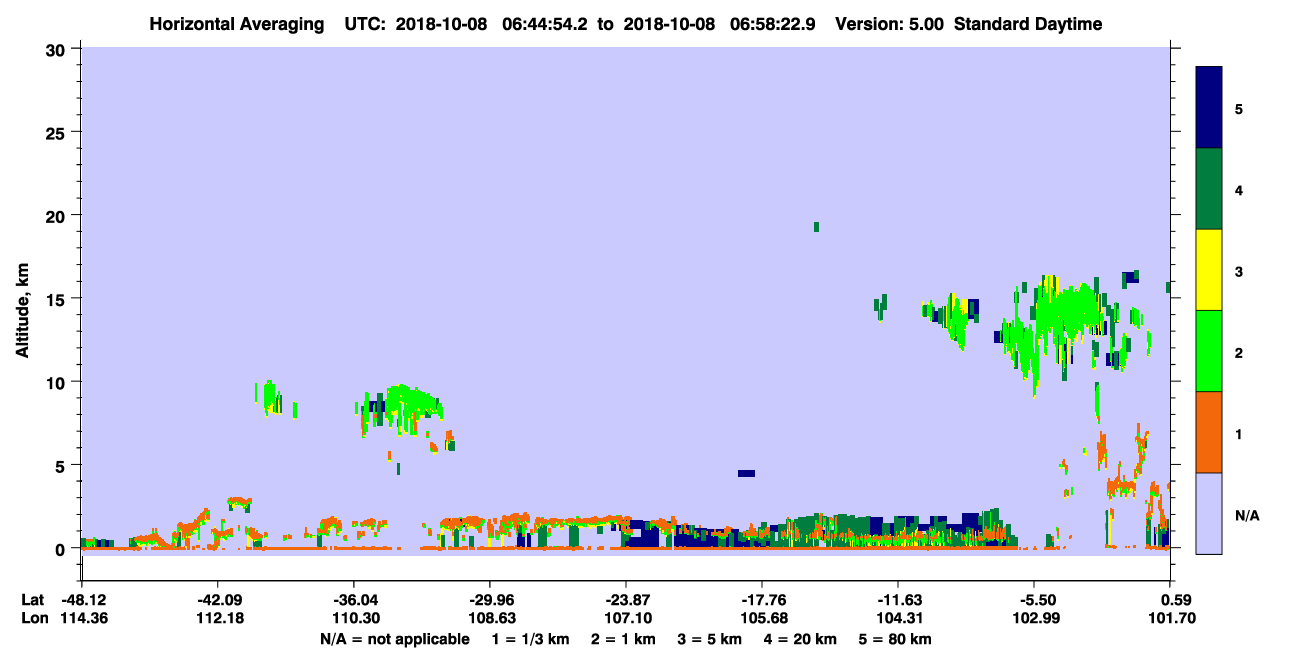Click the '4 = 20 km' legend text
1300x667 pixels.
click(801, 639)
